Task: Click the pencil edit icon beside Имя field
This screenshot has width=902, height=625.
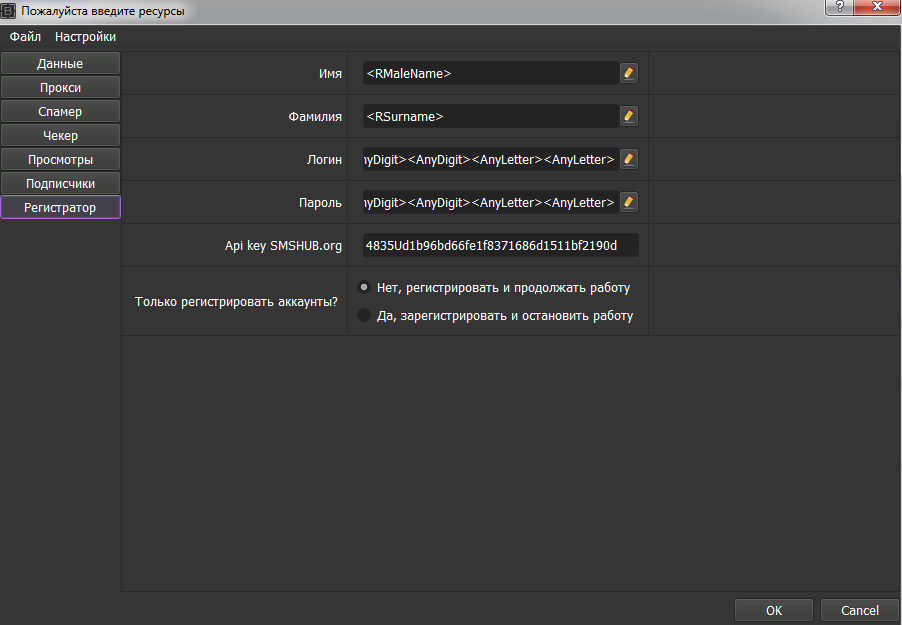Action: tap(629, 73)
